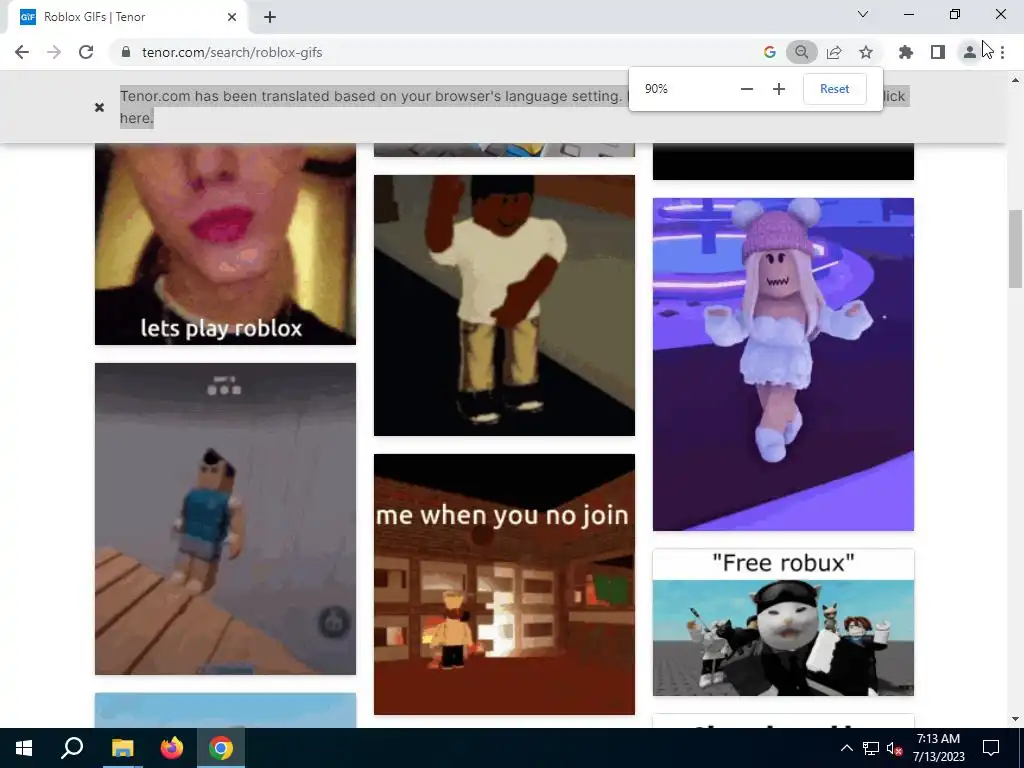Image resolution: width=1024 pixels, height=768 pixels.
Task: Click the zoom magnifier icon in the address bar
Action: pyautogui.click(x=802, y=52)
